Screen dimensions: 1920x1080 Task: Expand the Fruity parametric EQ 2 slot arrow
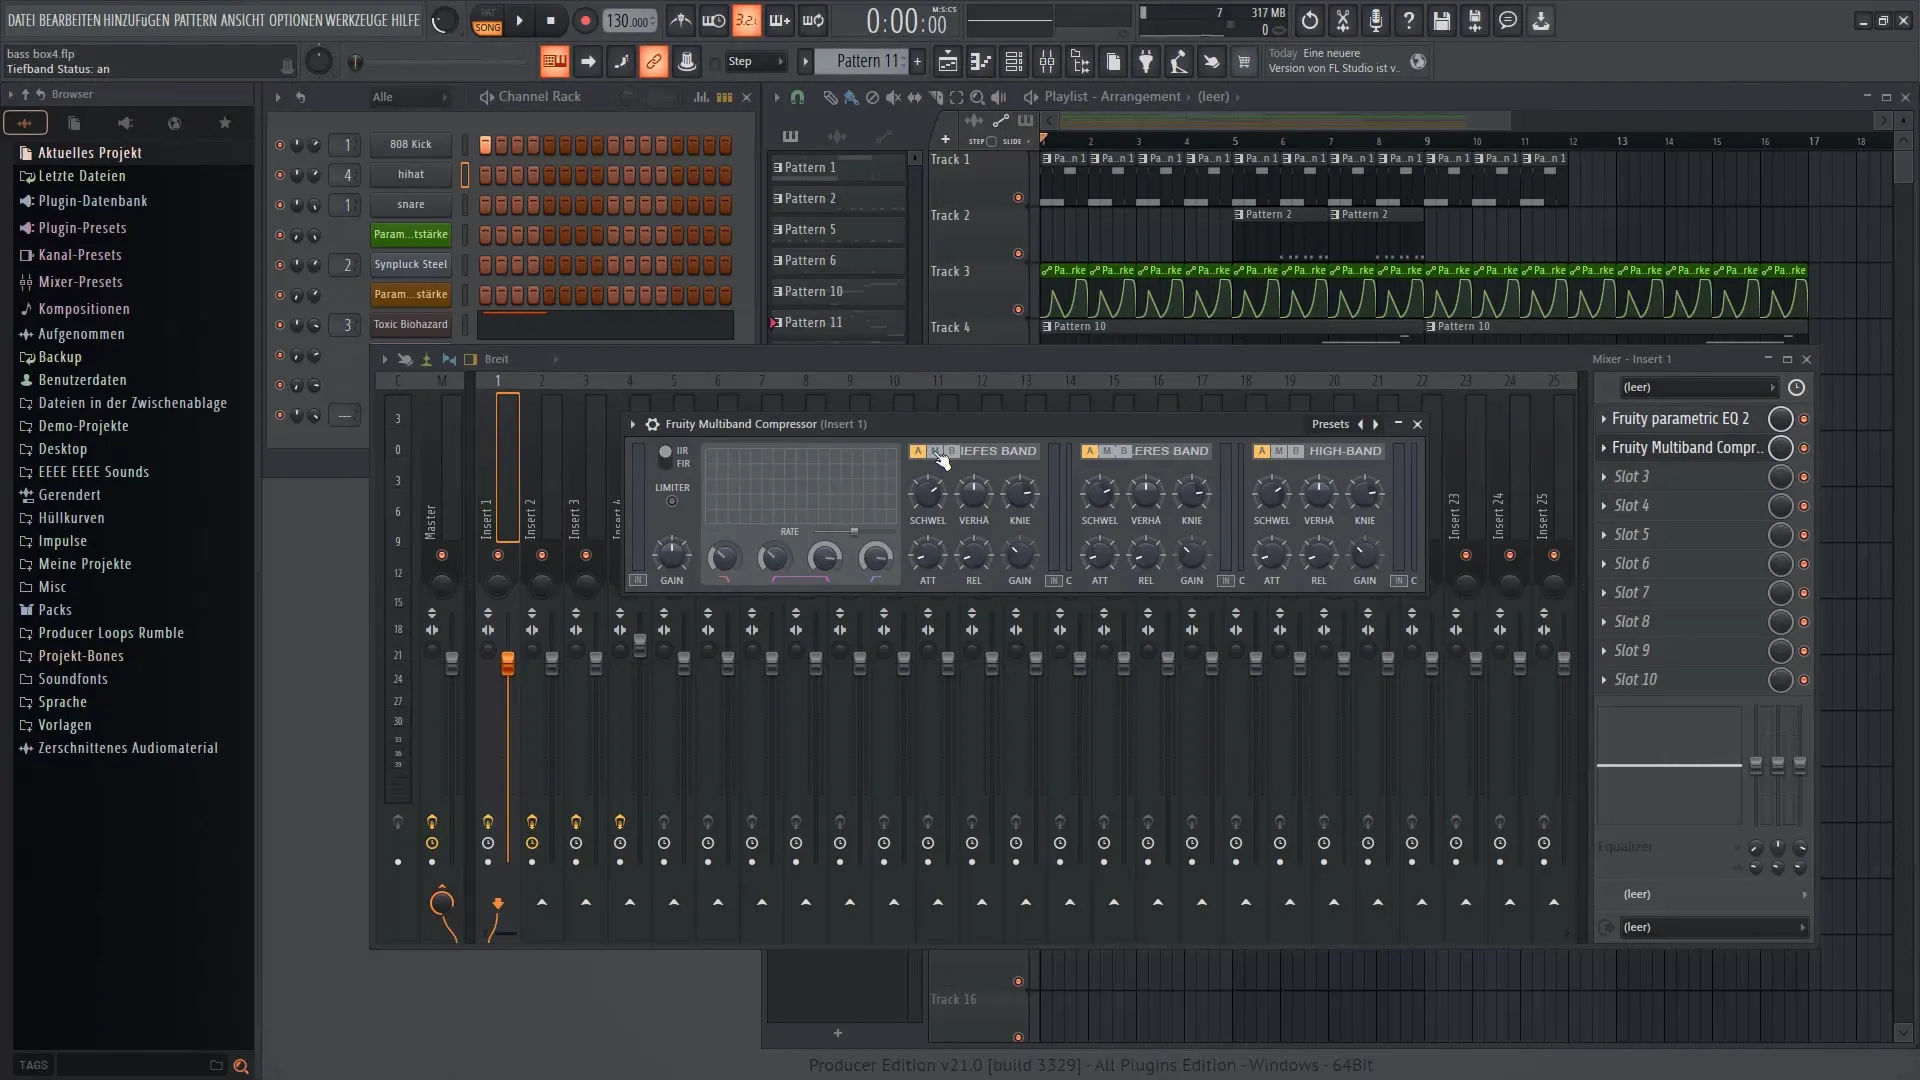pos(1604,419)
